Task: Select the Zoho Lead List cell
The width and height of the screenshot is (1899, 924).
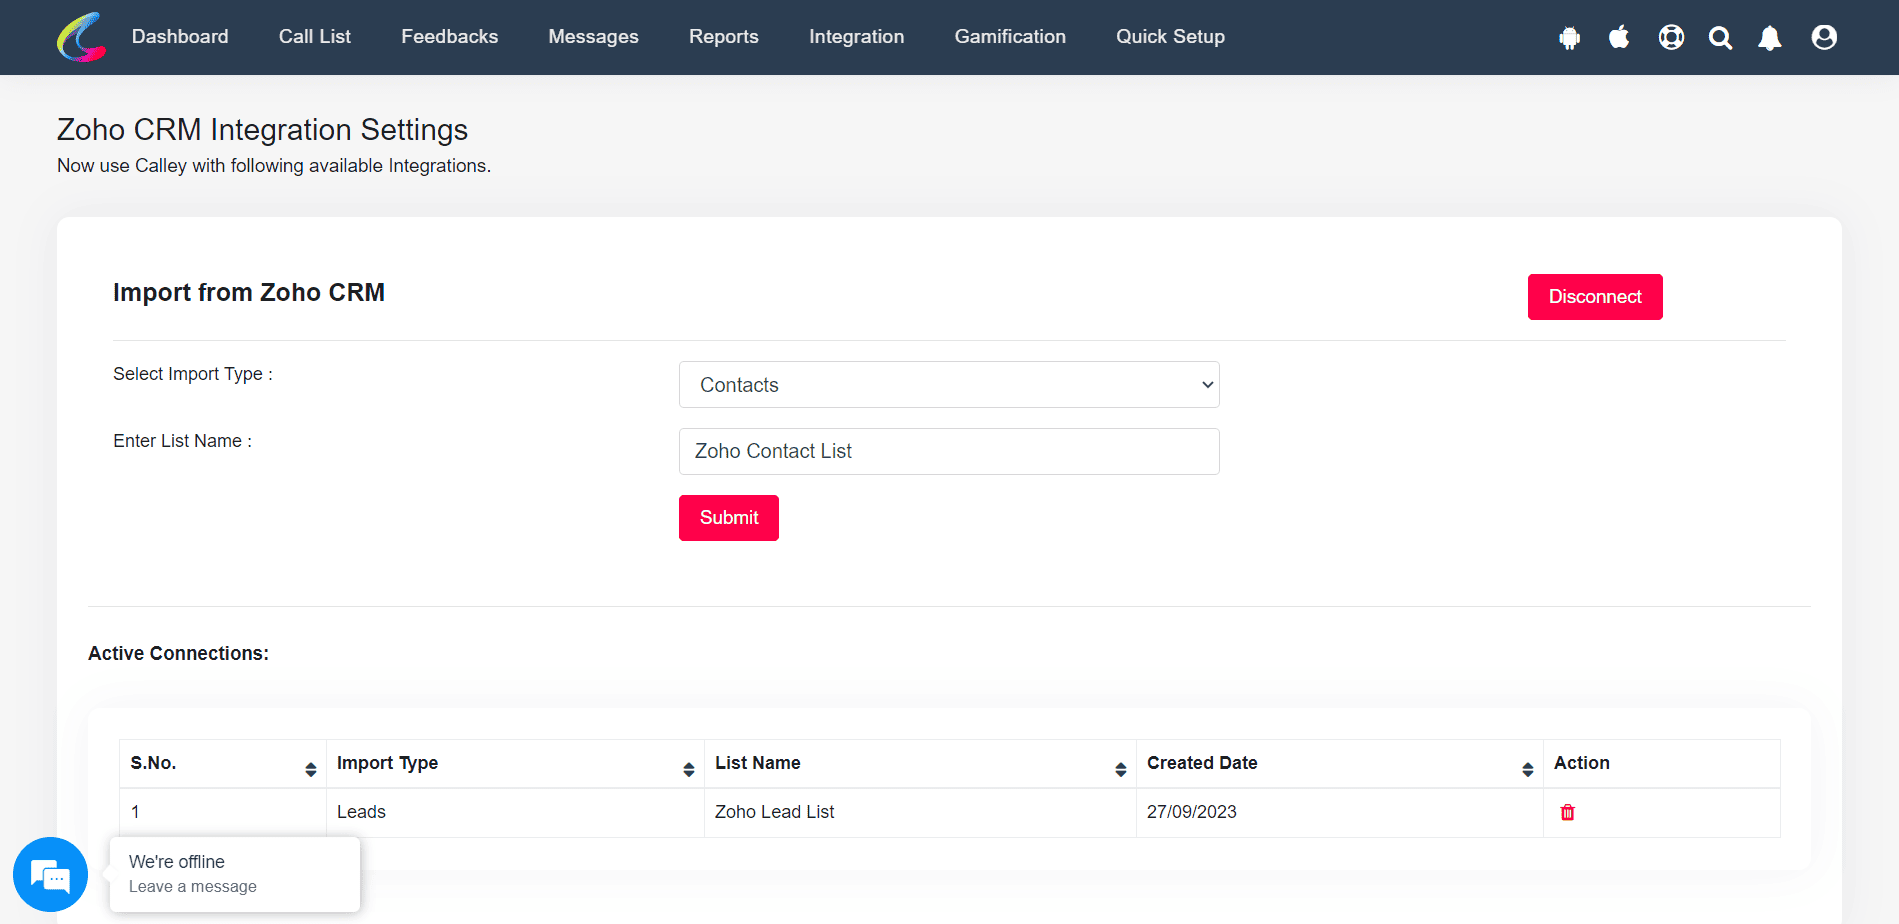Action: click(x=920, y=812)
